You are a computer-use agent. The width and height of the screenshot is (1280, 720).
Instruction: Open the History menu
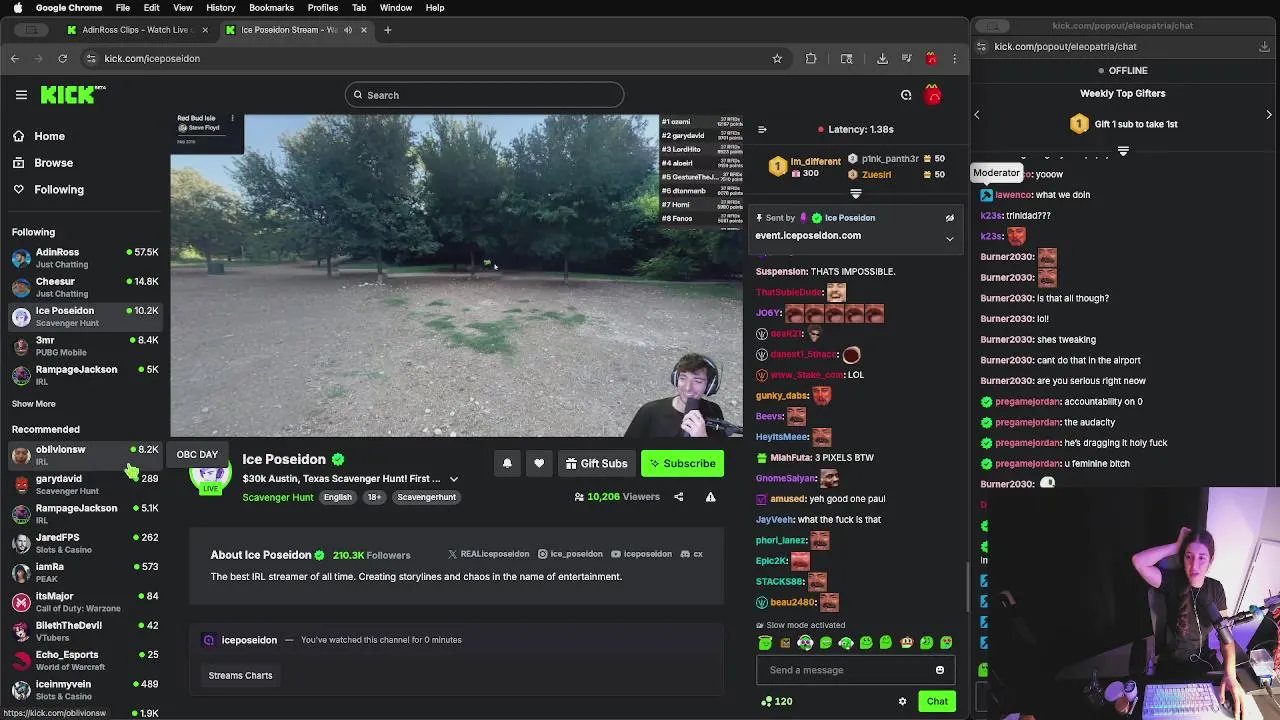click(x=220, y=8)
